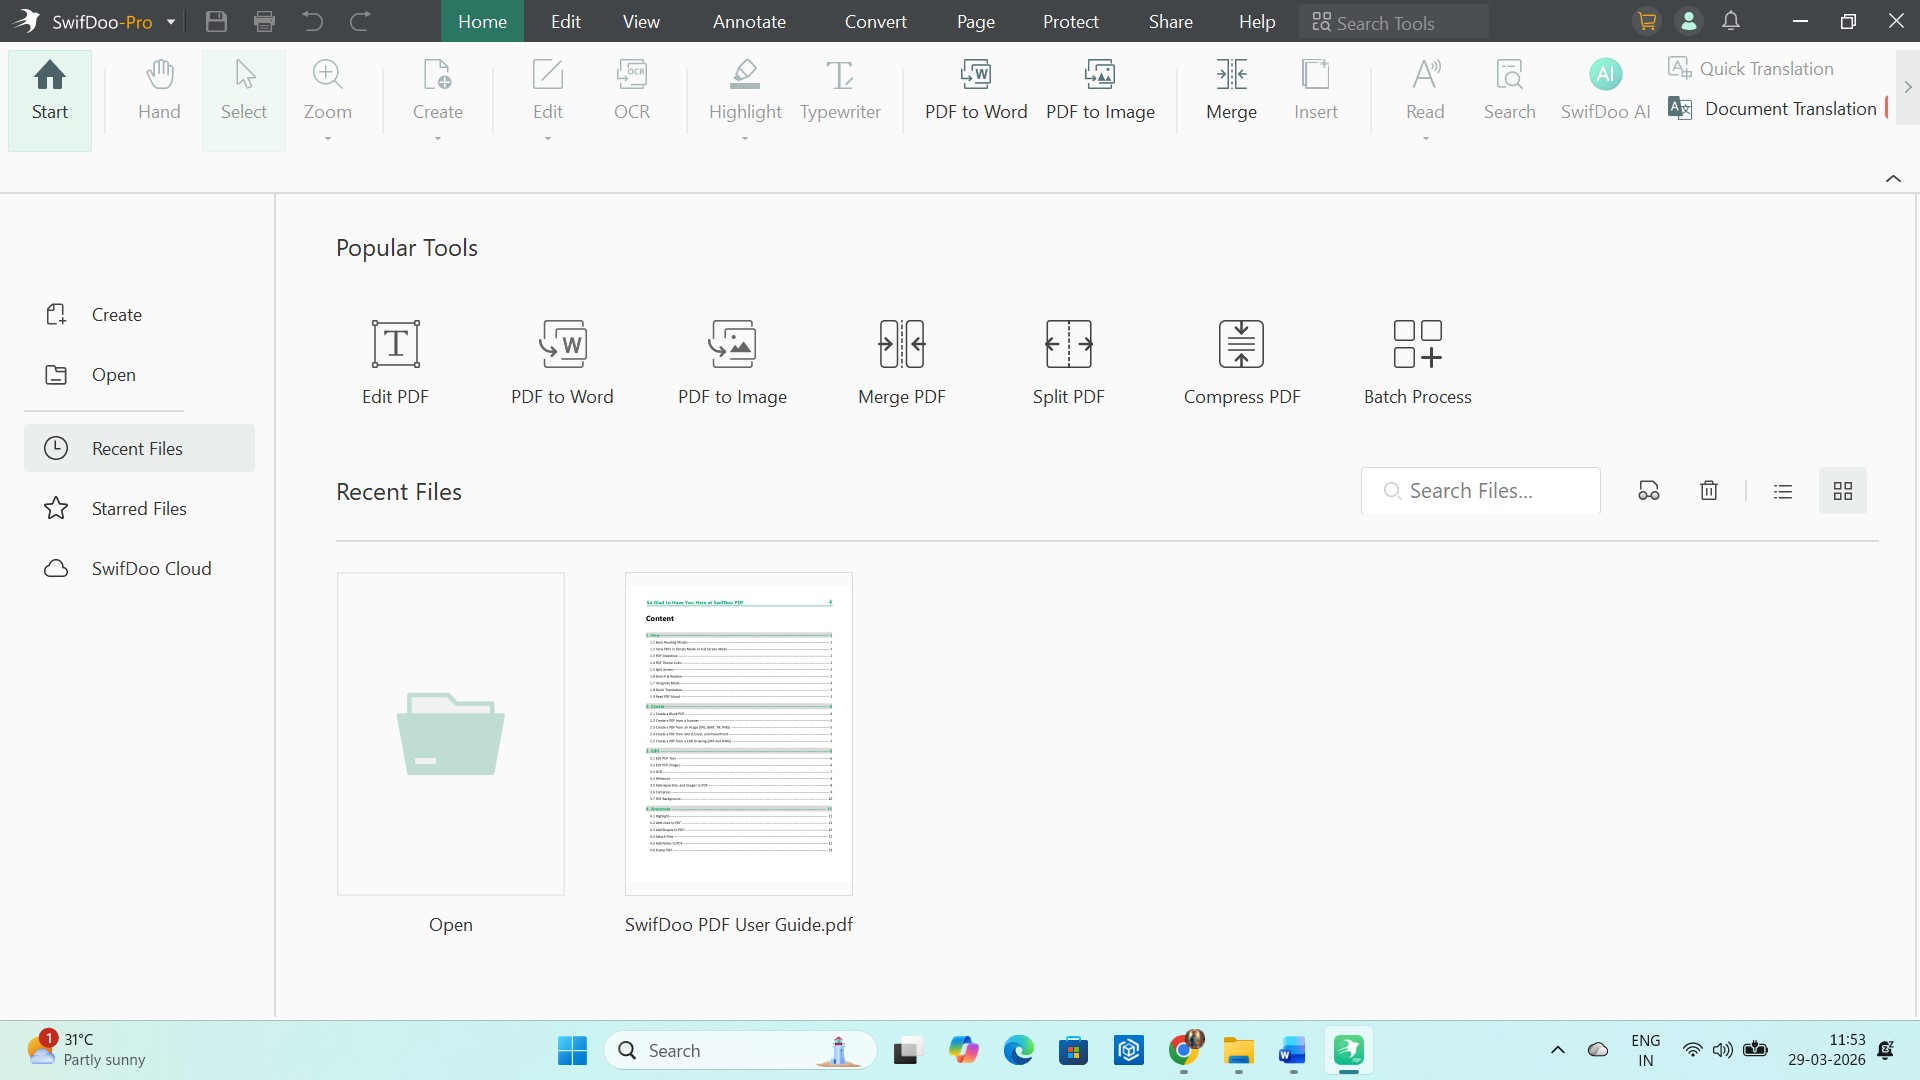Delete selected recent files
Viewport: 1920px width, 1080px height.
[x=1709, y=490]
